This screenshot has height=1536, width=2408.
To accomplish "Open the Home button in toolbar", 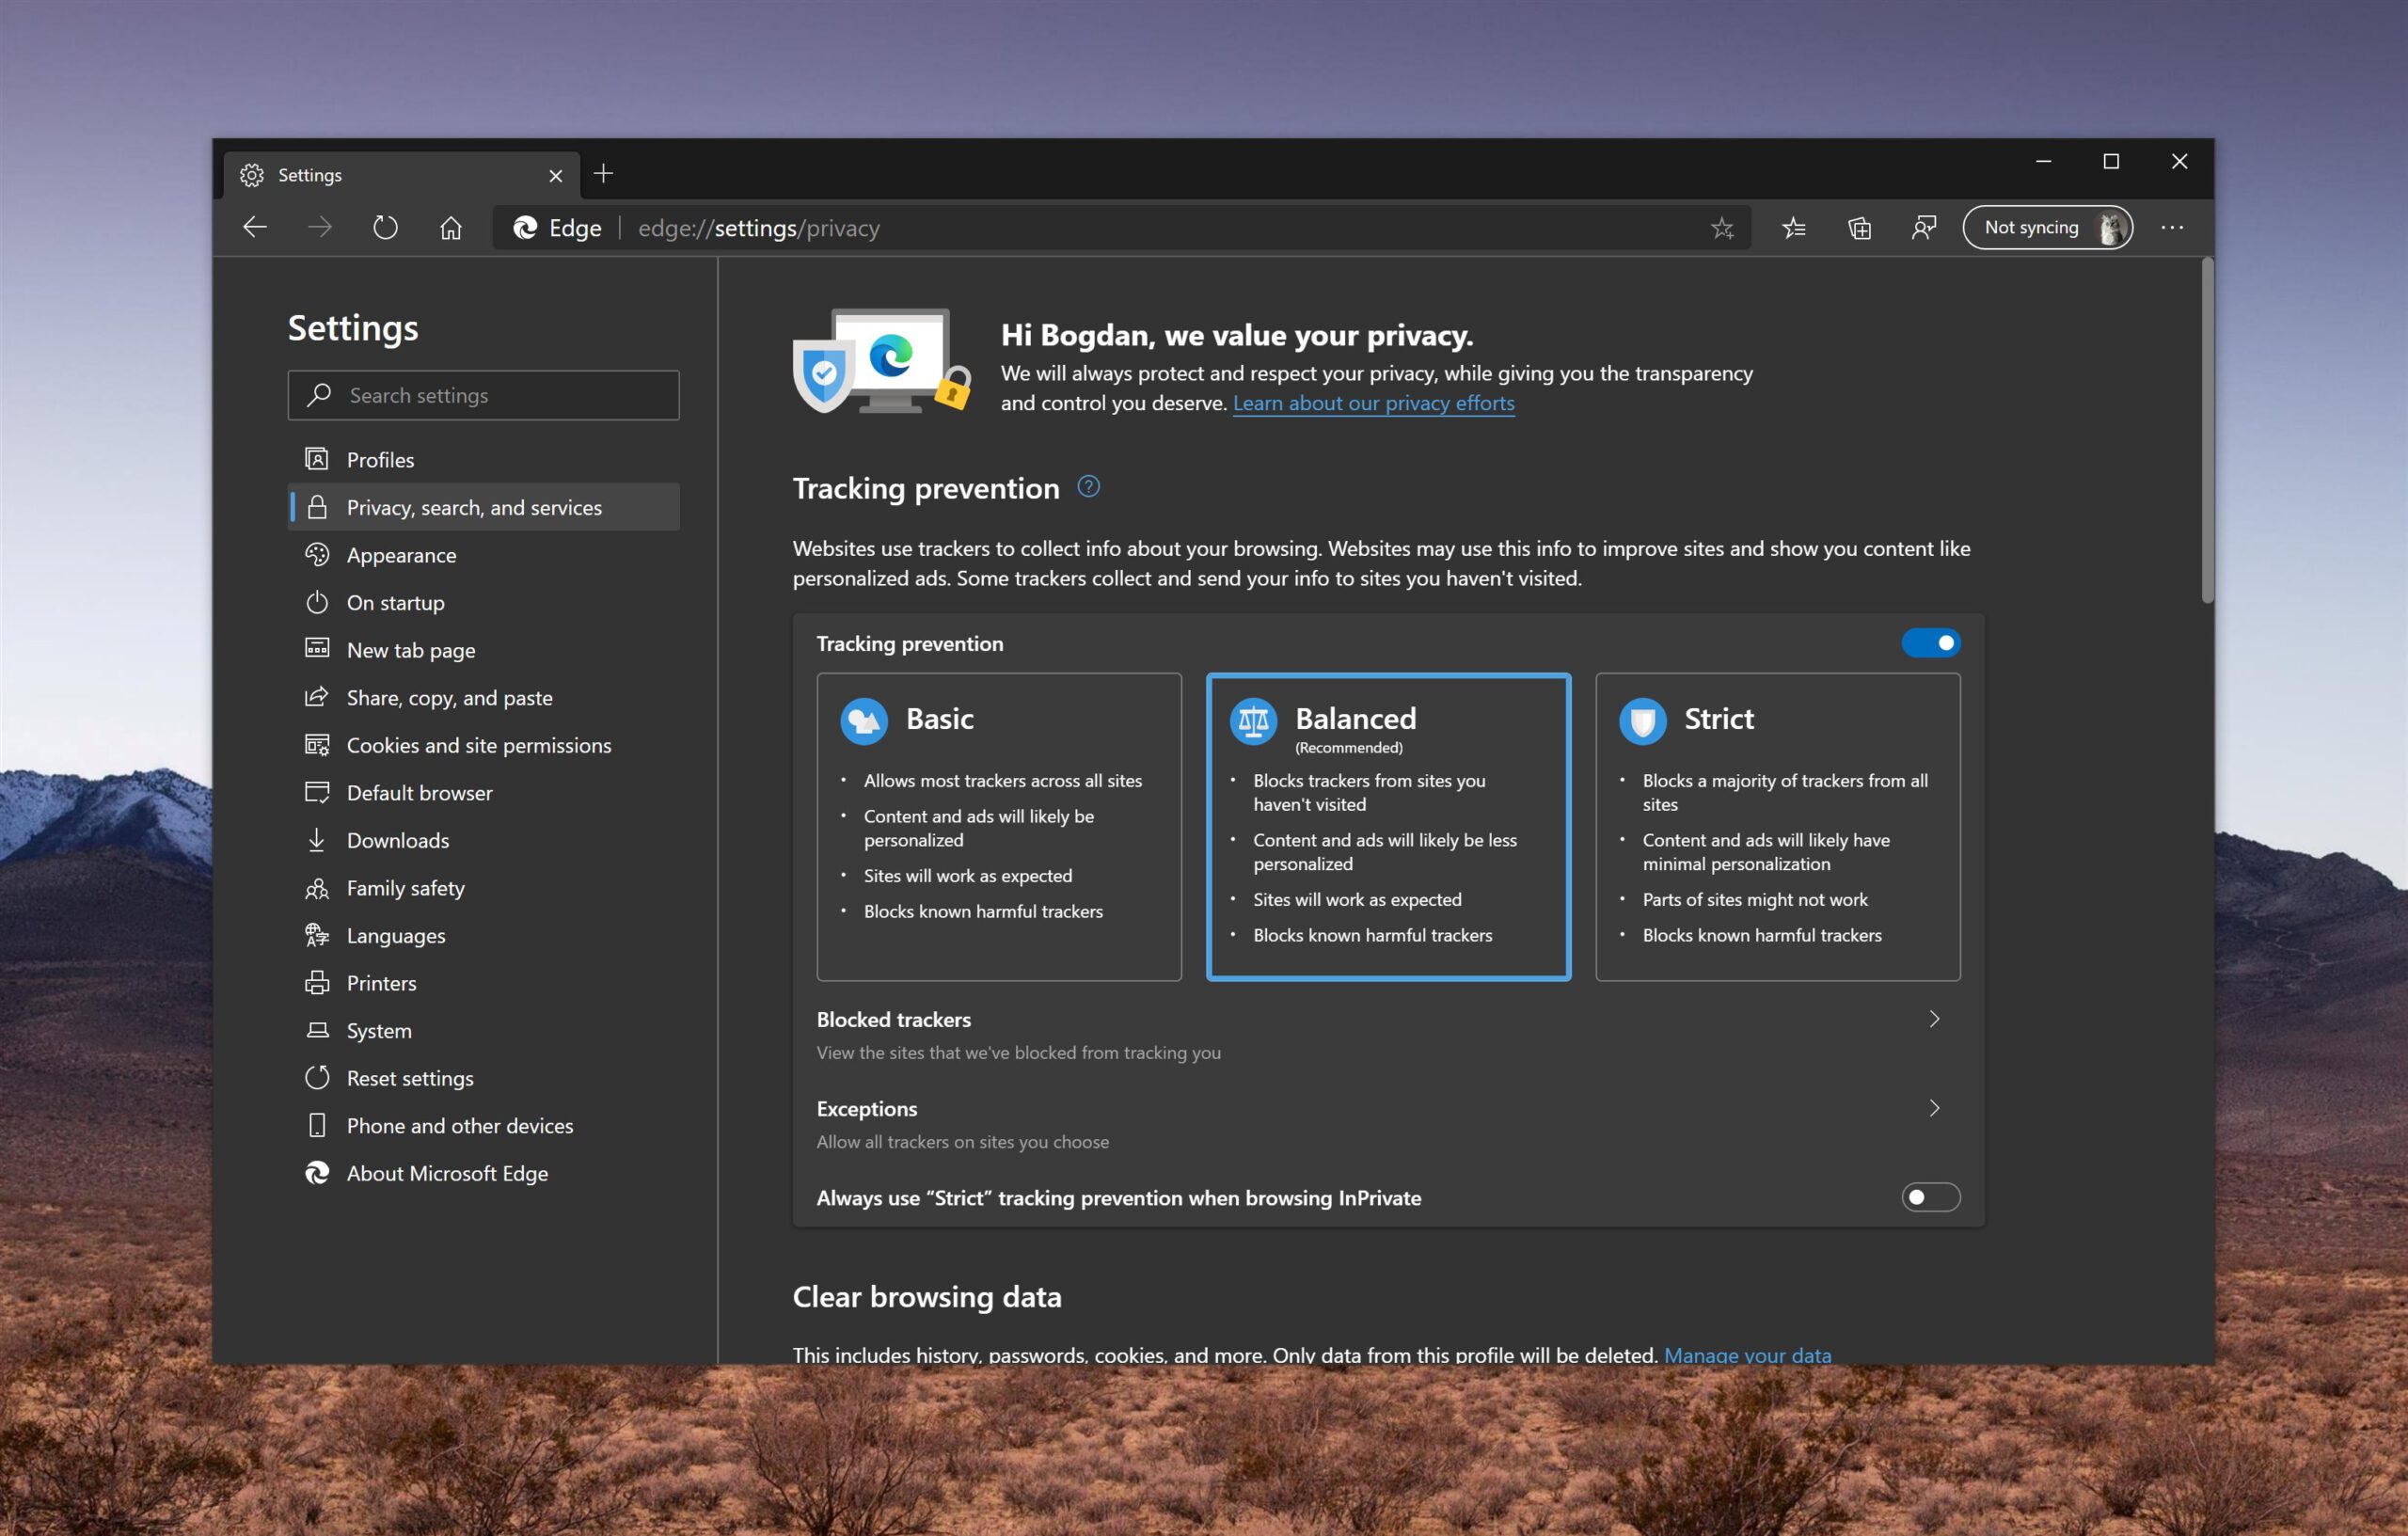I will (450, 227).
